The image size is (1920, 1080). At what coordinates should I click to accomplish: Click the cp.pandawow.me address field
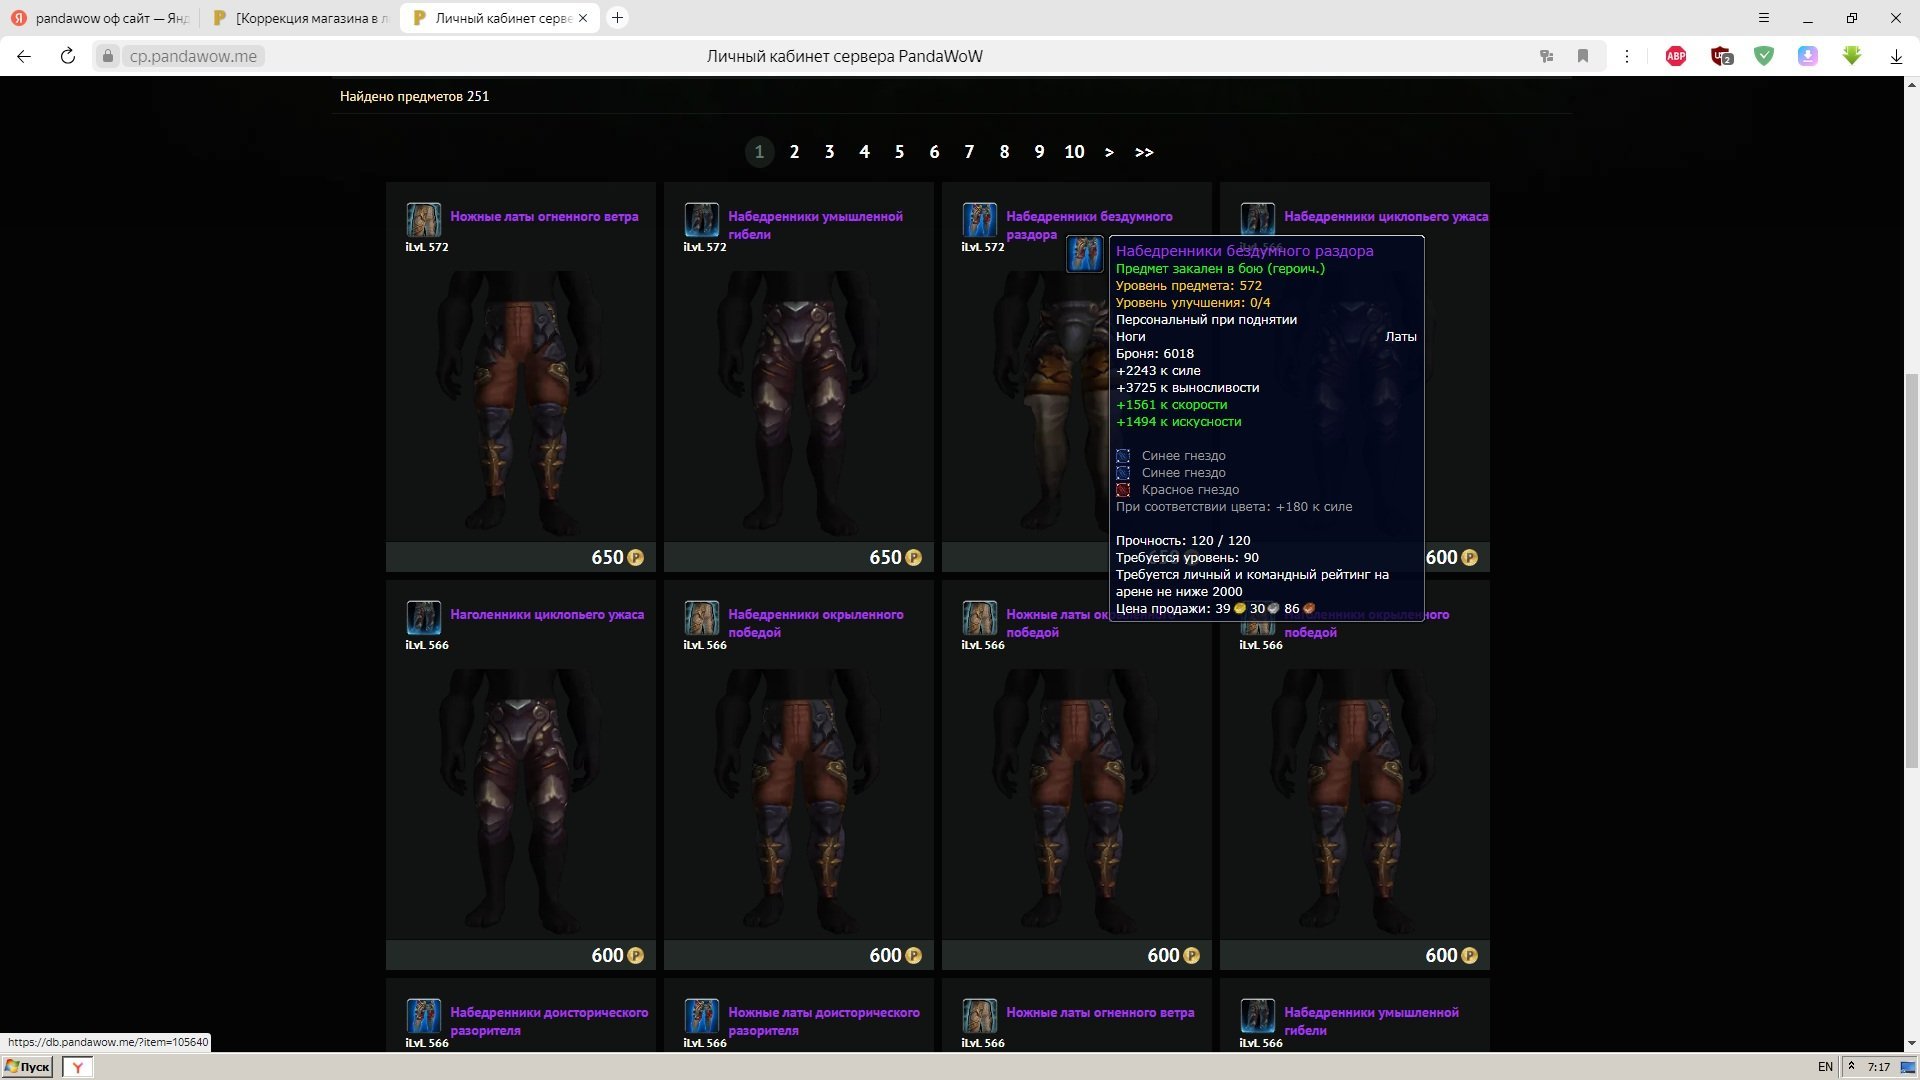(x=194, y=57)
